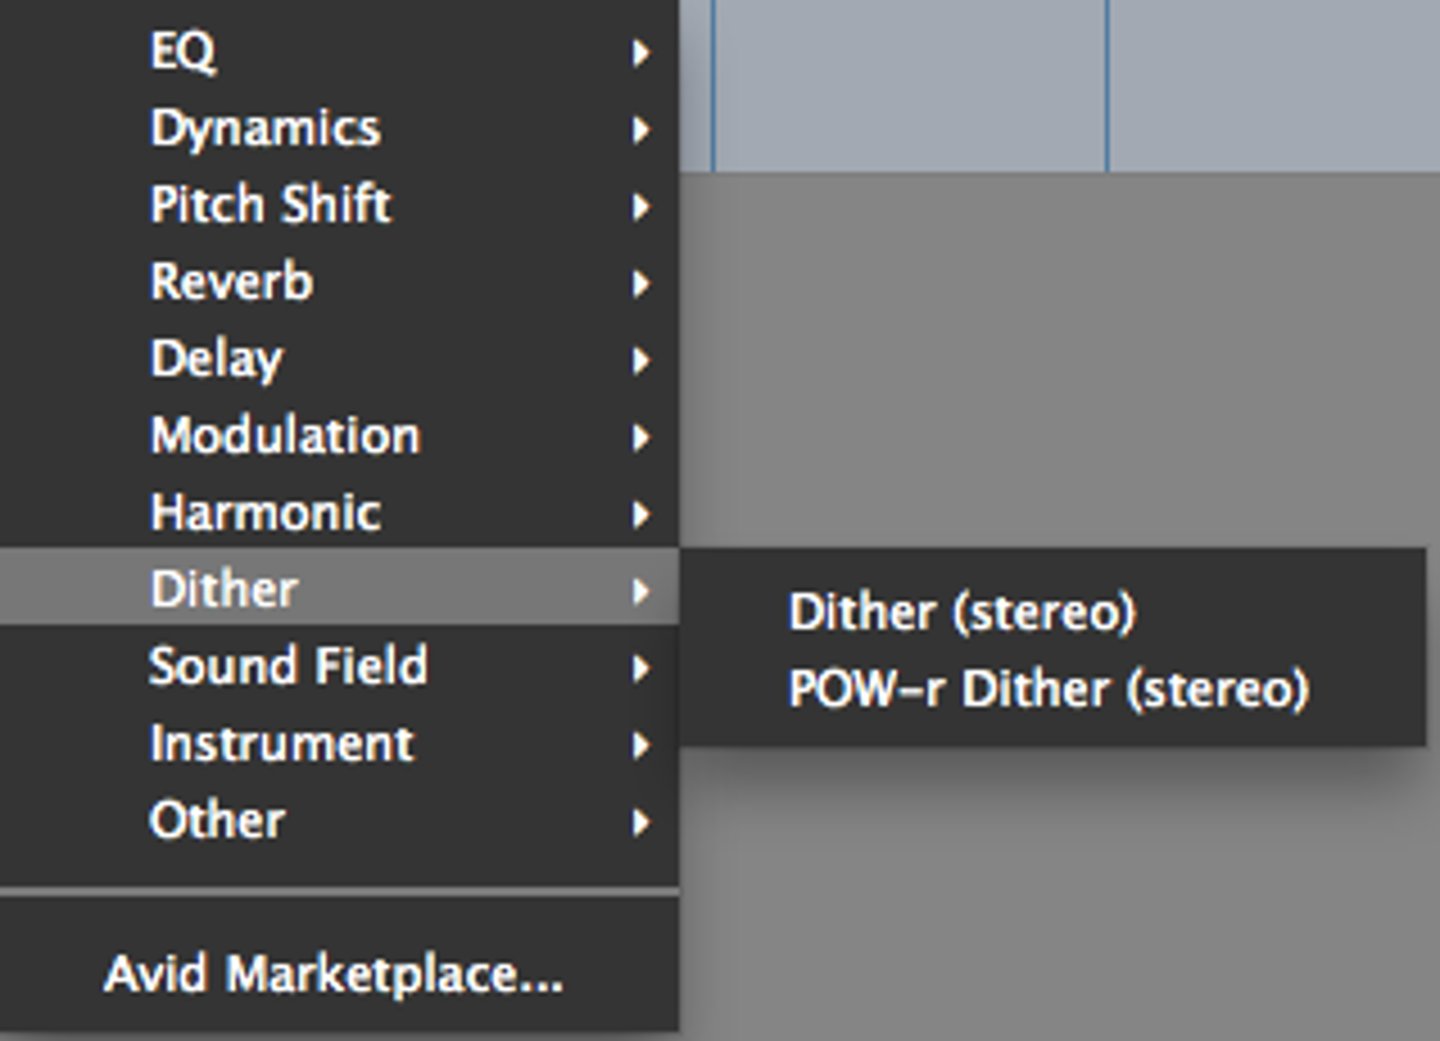Click the highlighted Dither menu item
1440x1041 pixels.
(224, 589)
